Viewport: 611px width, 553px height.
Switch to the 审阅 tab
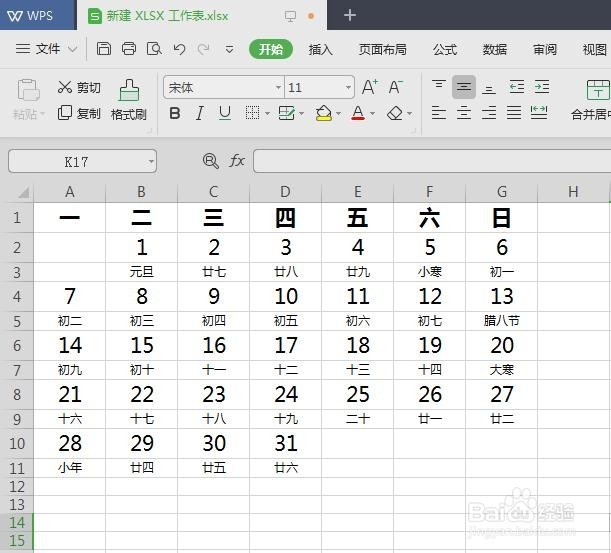tap(545, 49)
